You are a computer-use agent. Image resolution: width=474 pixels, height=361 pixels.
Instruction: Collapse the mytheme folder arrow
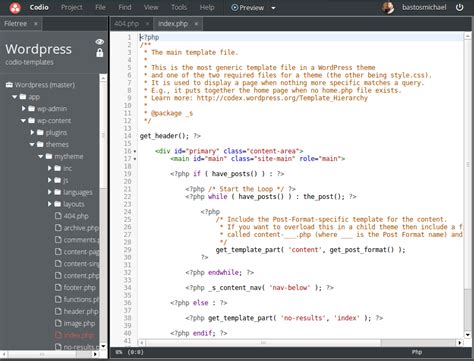[x=41, y=156]
